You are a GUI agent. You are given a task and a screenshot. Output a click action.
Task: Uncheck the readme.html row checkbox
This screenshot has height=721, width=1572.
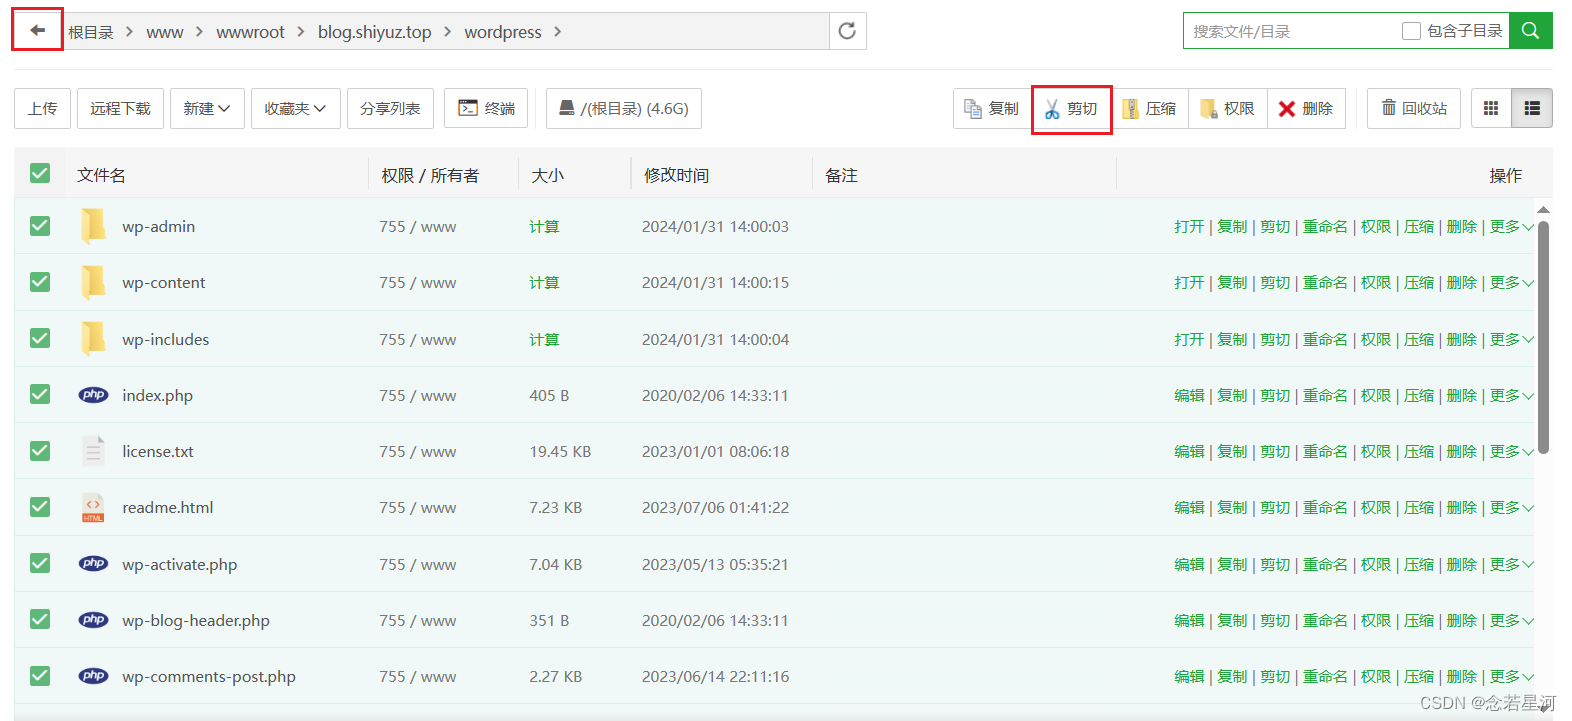(x=40, y=507)
